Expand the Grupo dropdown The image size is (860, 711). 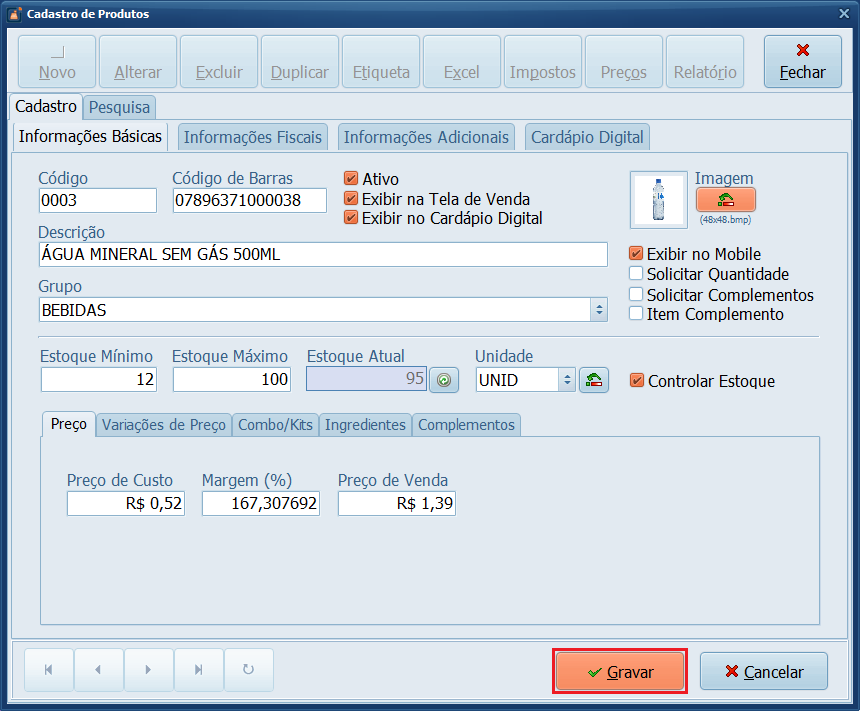[x=599, y=310]
